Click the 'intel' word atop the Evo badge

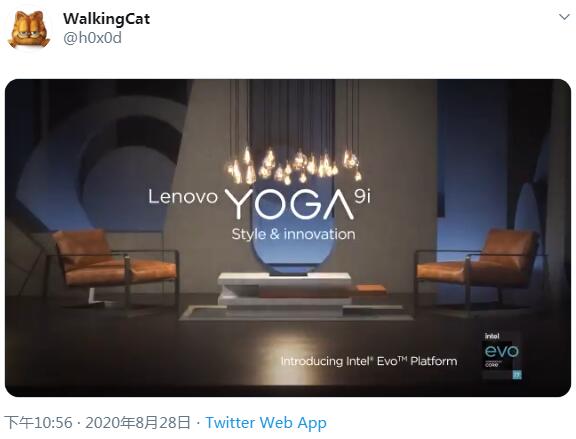click(492, 336)
